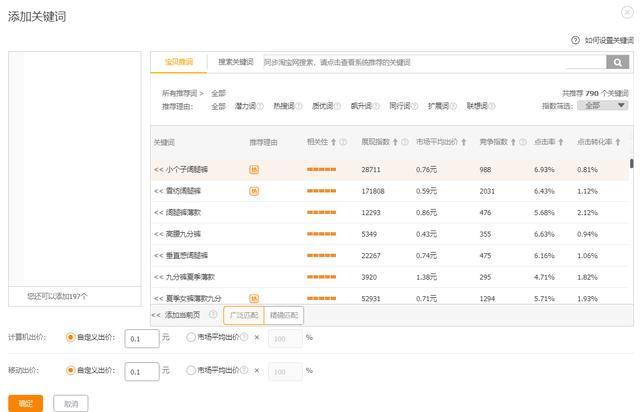640x412 pixels.
Task: Click 计算机出价 custom bid input 0.1
Action: click(x=142, y=339)
